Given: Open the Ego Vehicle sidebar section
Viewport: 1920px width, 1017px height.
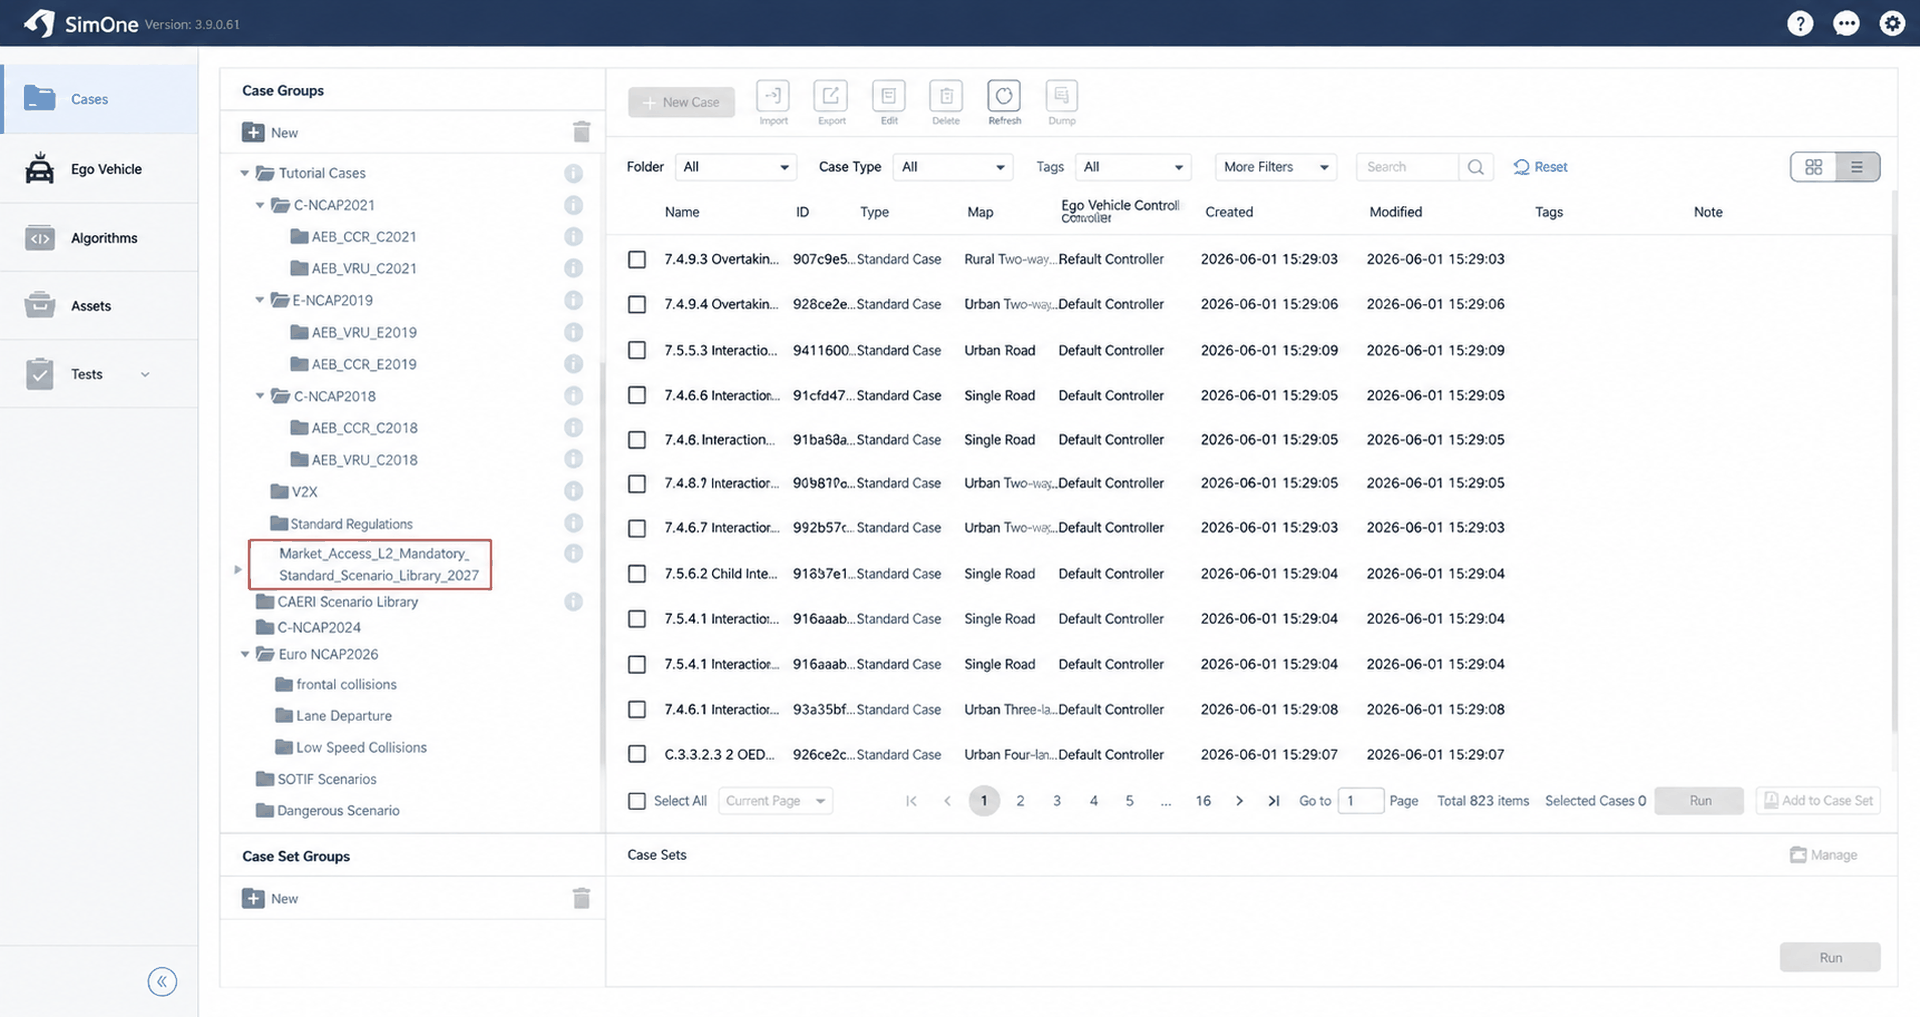Looking at the screenshot, I should 99,169.
